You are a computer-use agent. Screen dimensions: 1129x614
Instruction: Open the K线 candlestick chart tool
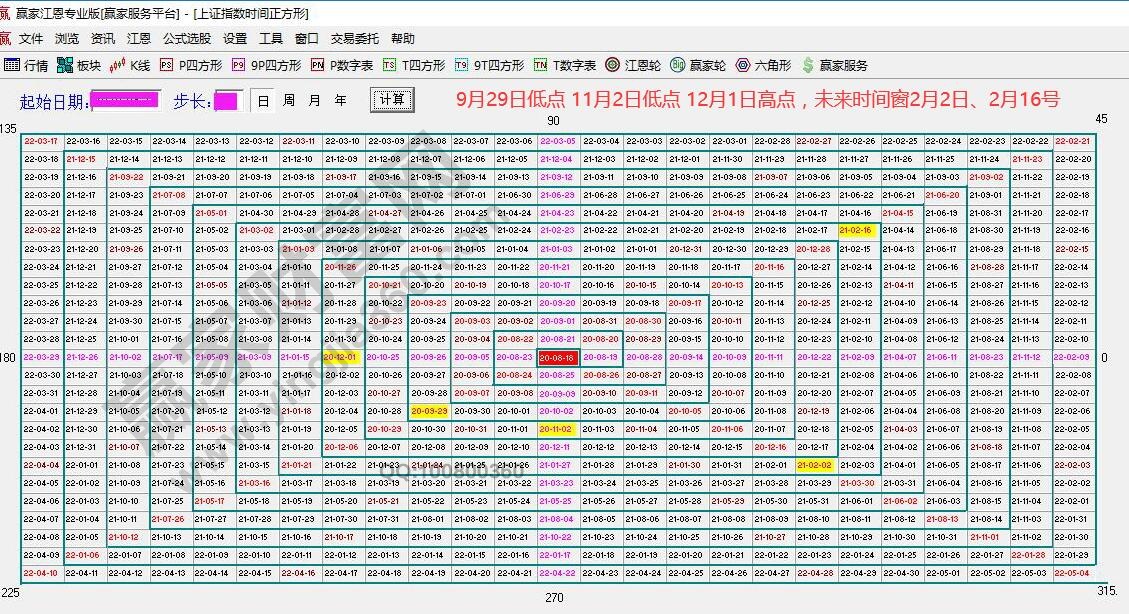pos(130,65)
